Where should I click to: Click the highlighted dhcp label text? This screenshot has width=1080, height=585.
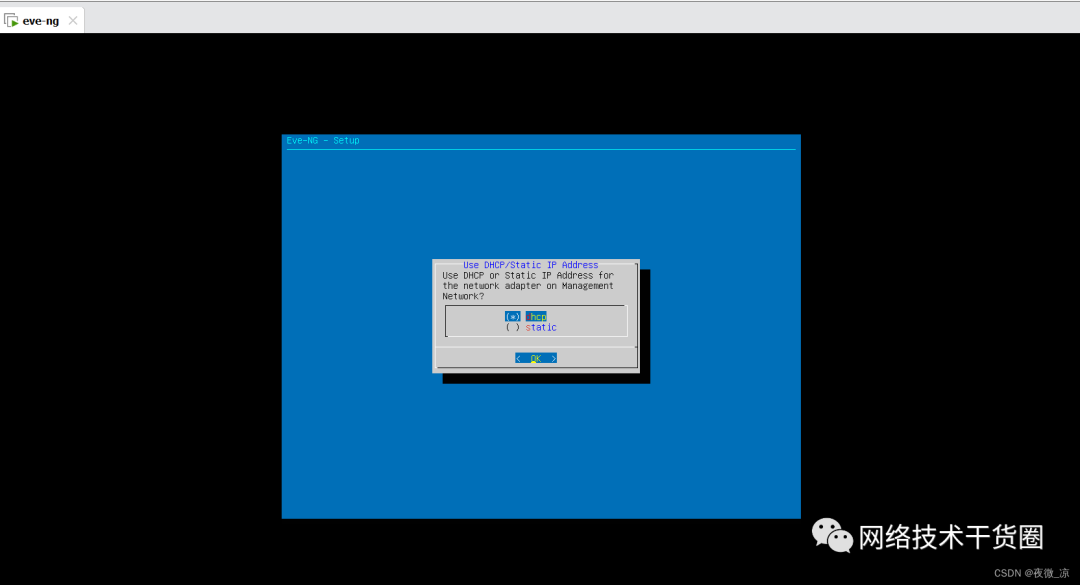tap(537, 316)
